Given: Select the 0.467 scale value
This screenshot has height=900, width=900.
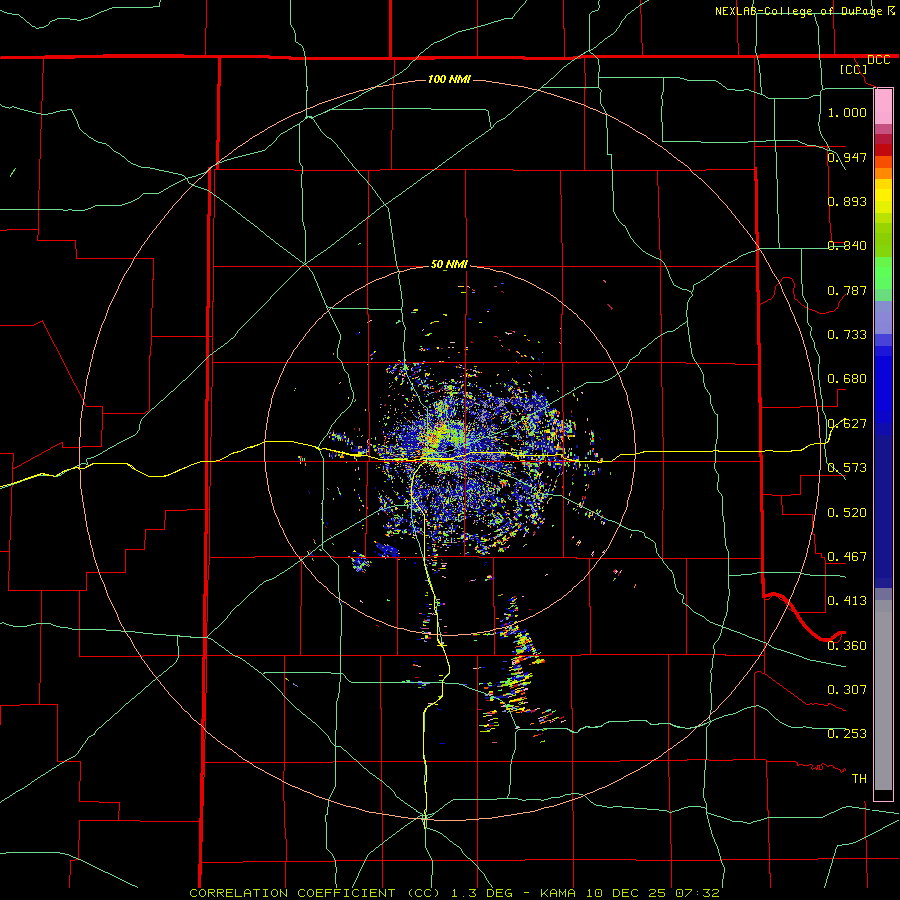Looking at the screenshot, I should coord(847,556).
